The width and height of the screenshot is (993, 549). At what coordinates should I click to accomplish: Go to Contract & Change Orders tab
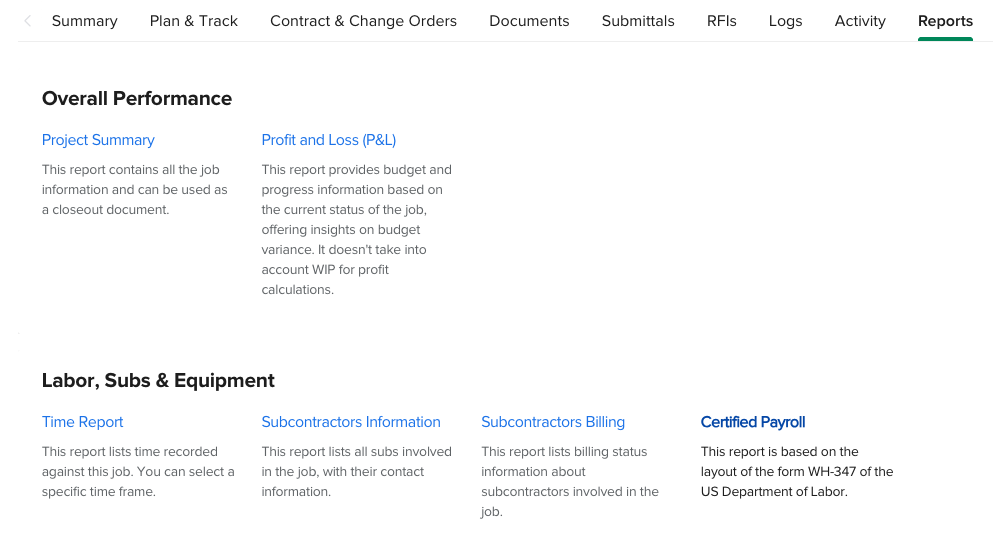(363, 21)
